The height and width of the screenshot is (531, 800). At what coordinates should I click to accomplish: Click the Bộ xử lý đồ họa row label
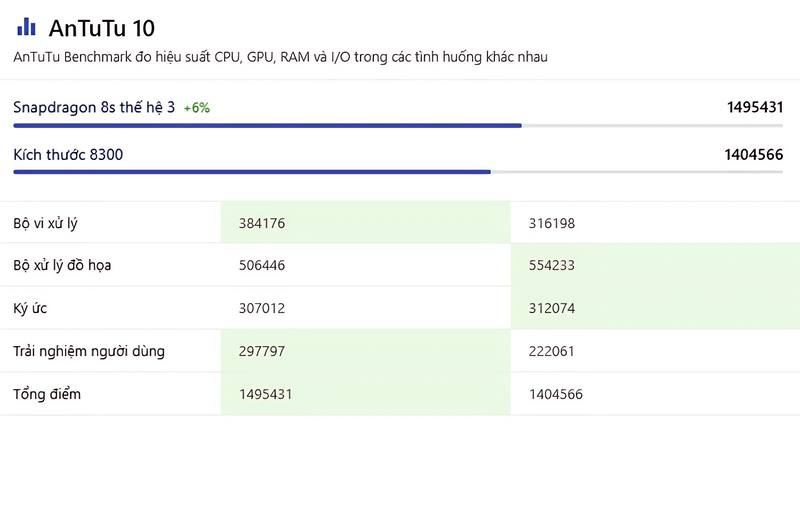pyautogui.click(x=62, y=265)
